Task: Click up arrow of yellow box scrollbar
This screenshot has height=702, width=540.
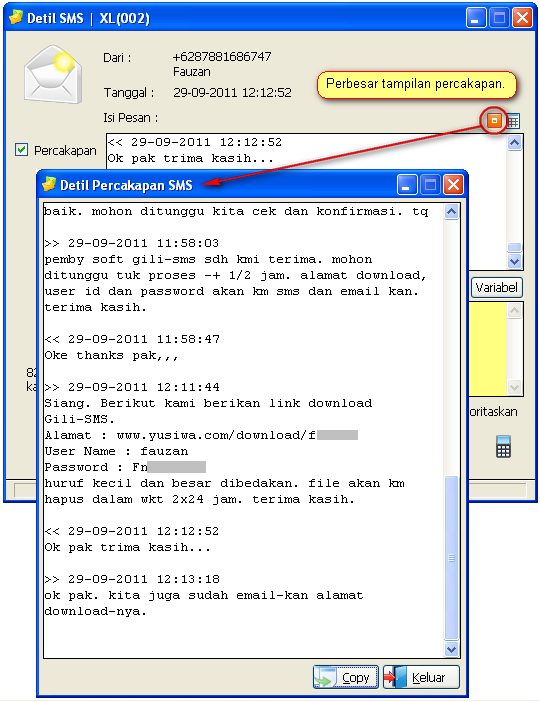Action: [514, 310]
